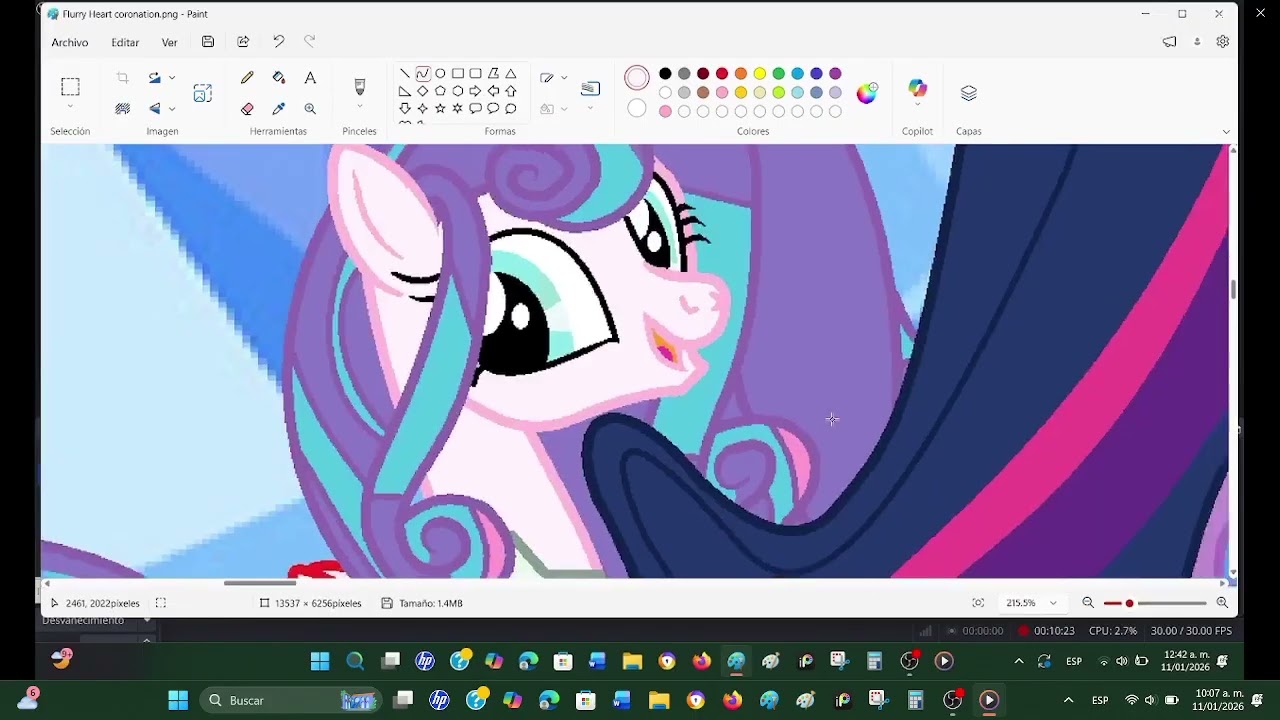The image size is (1280, 720).
Task: Open the Copilot menu
Action: click(x=917, y=93)
